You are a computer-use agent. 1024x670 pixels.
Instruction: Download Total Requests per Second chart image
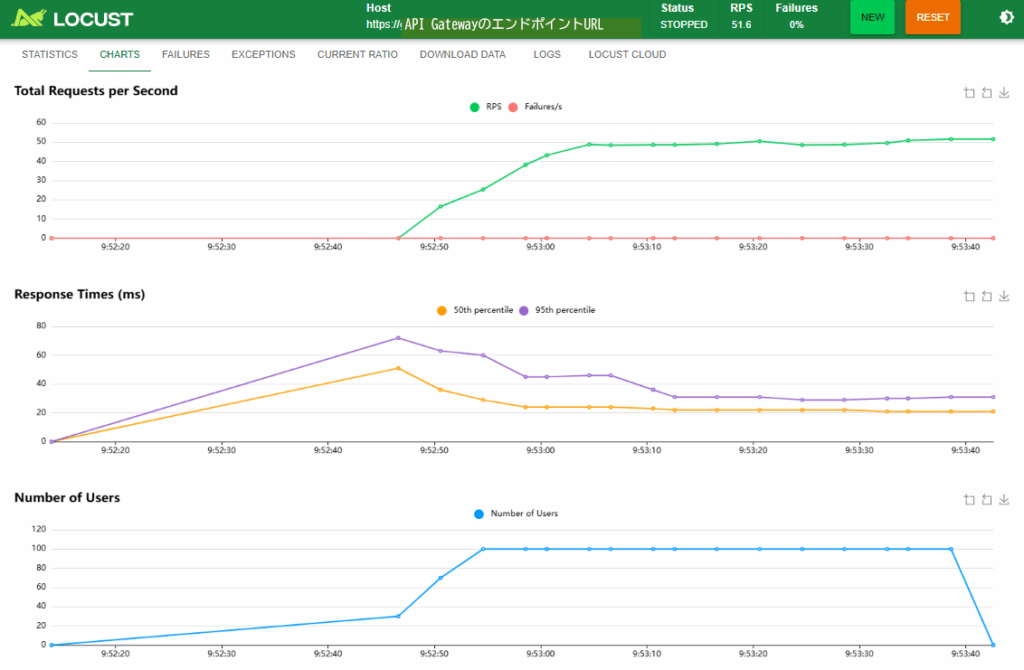(x=1004, y=93)
